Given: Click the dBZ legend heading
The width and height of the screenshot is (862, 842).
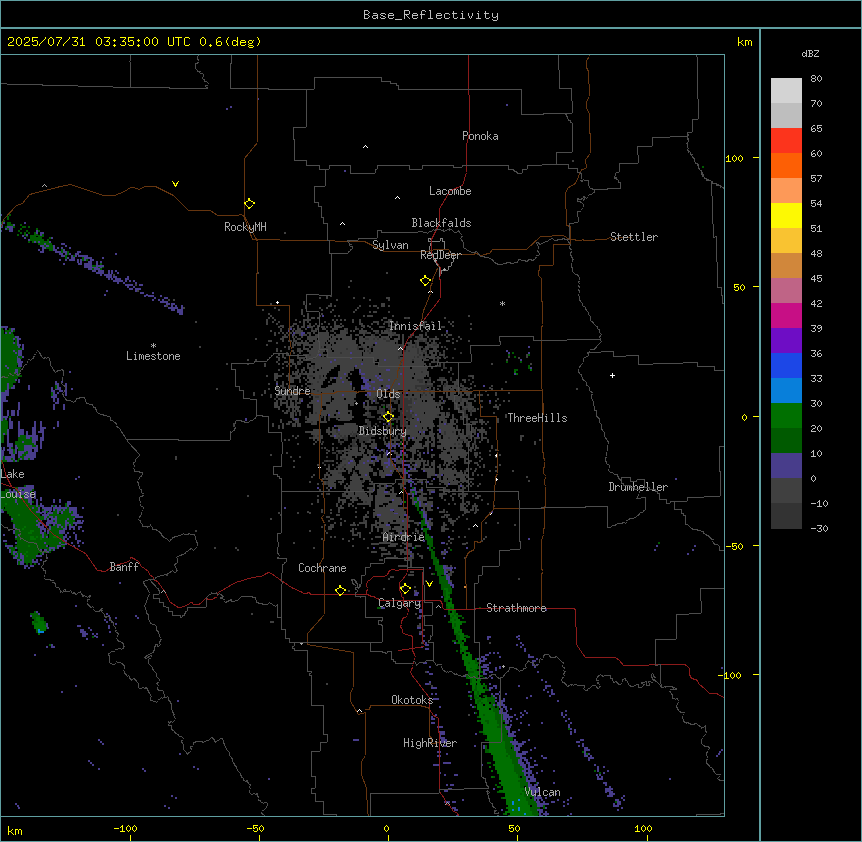Looking at the screenshot, I should (810, 53).
